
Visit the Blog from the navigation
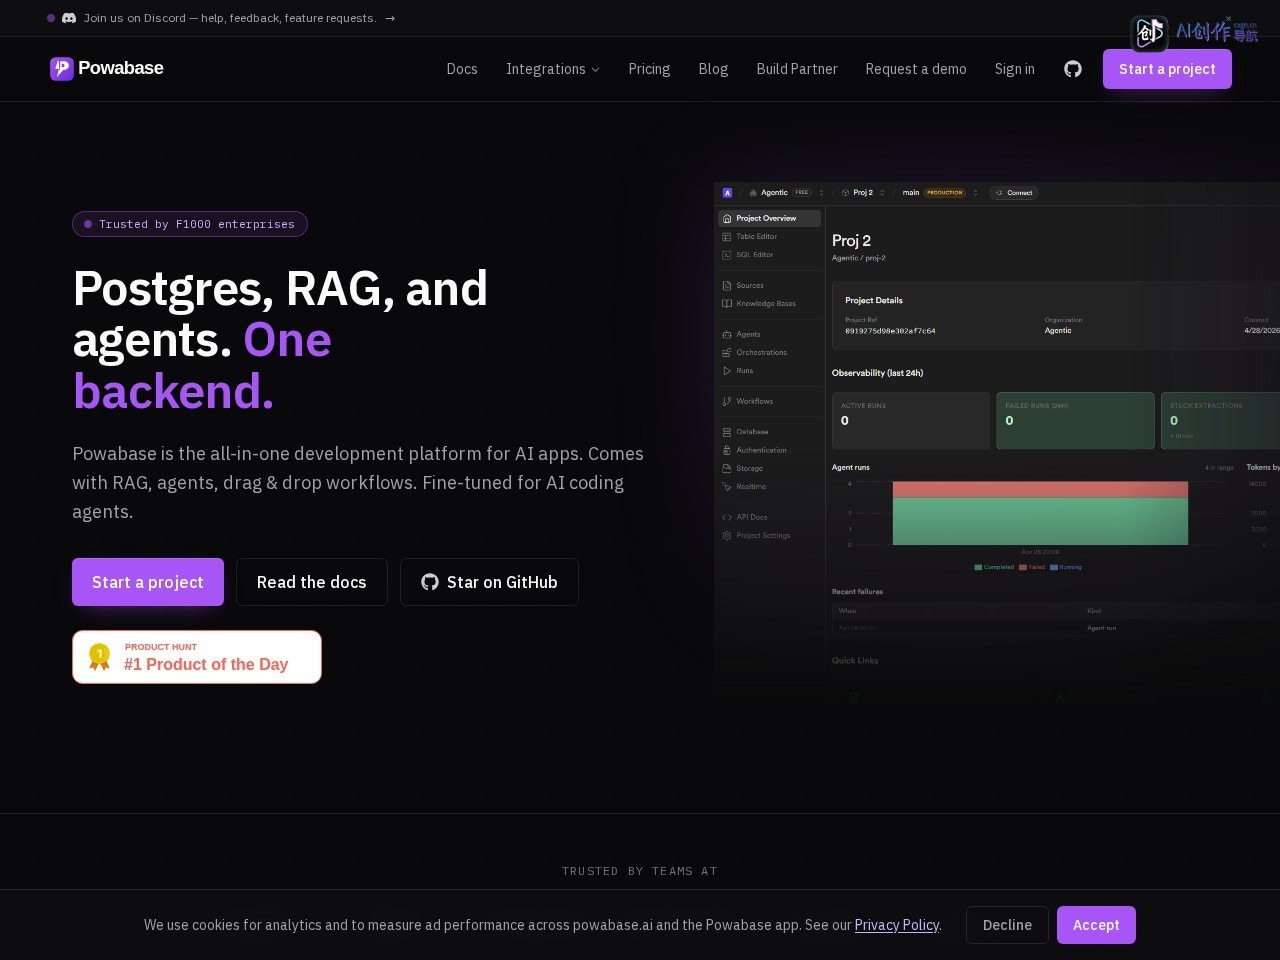click(x=713, y=69)
